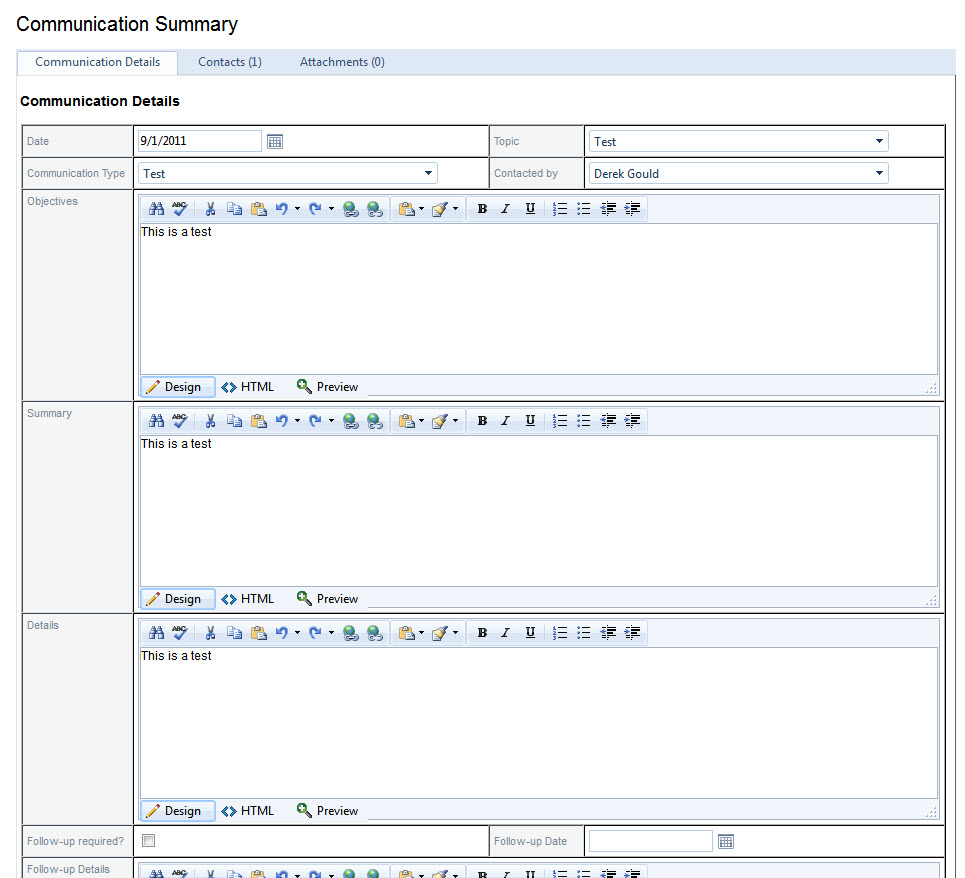Open the Topic dropdown
This screenshot has width=965, height=878.
tap(879, 142)
